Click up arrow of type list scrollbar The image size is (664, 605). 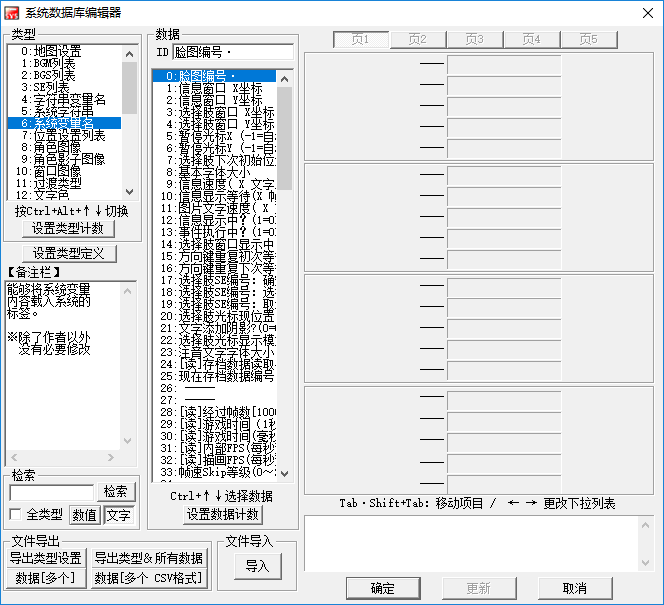(x=130, y=54)
